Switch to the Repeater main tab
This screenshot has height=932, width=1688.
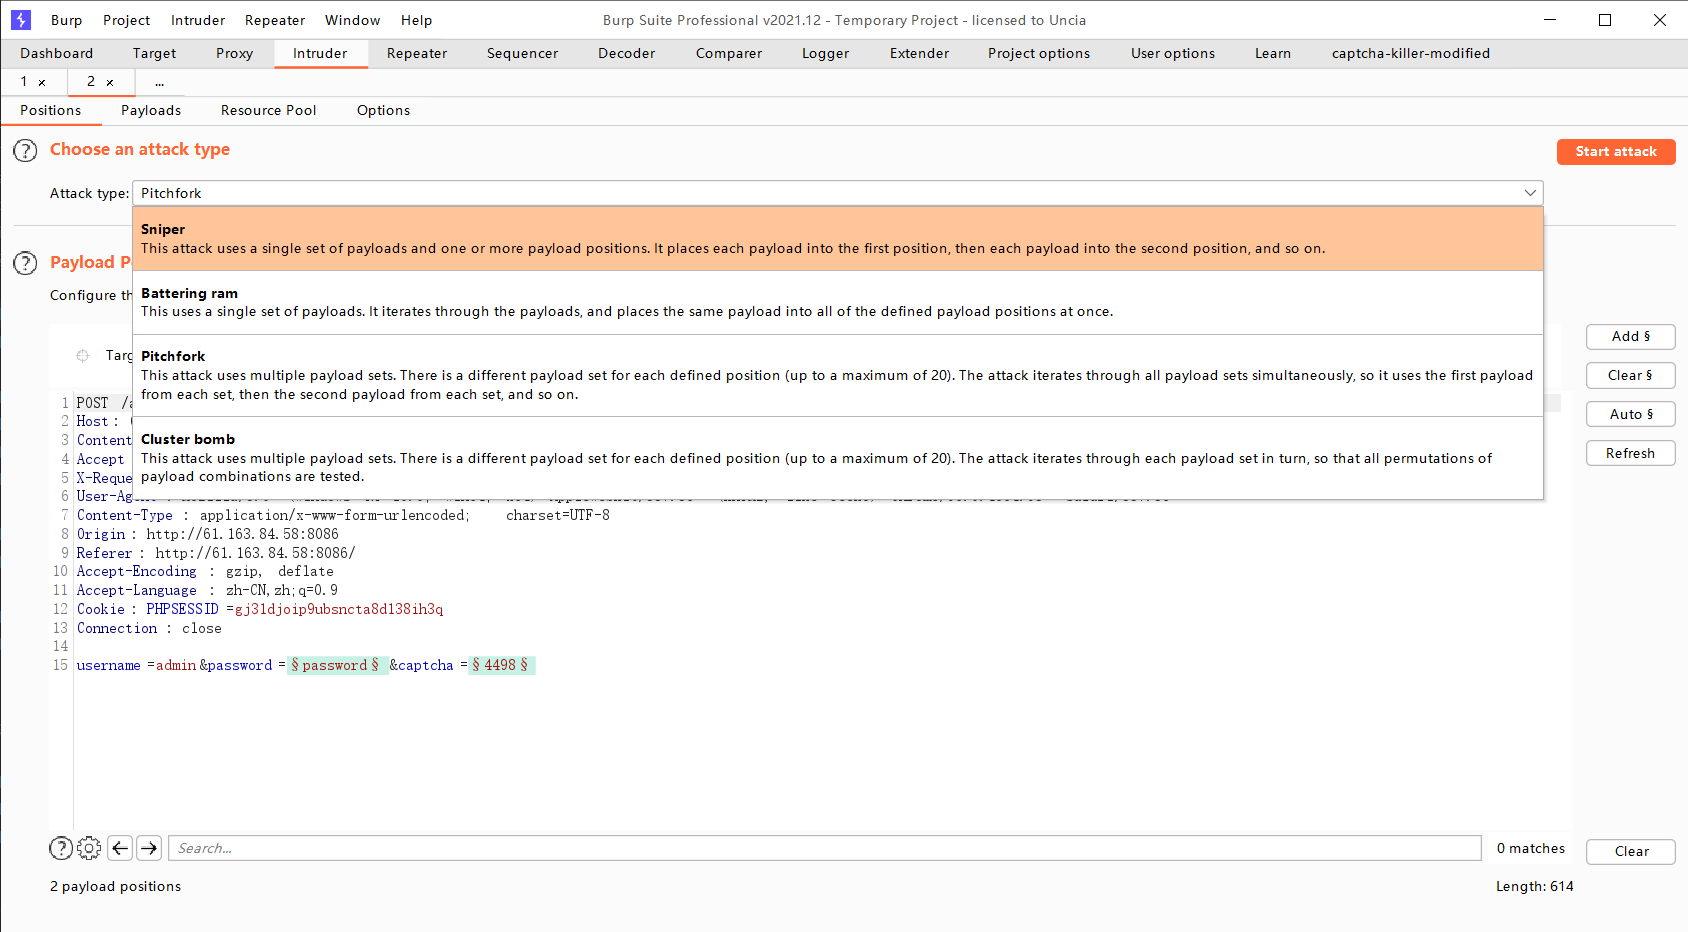[417, 53]
